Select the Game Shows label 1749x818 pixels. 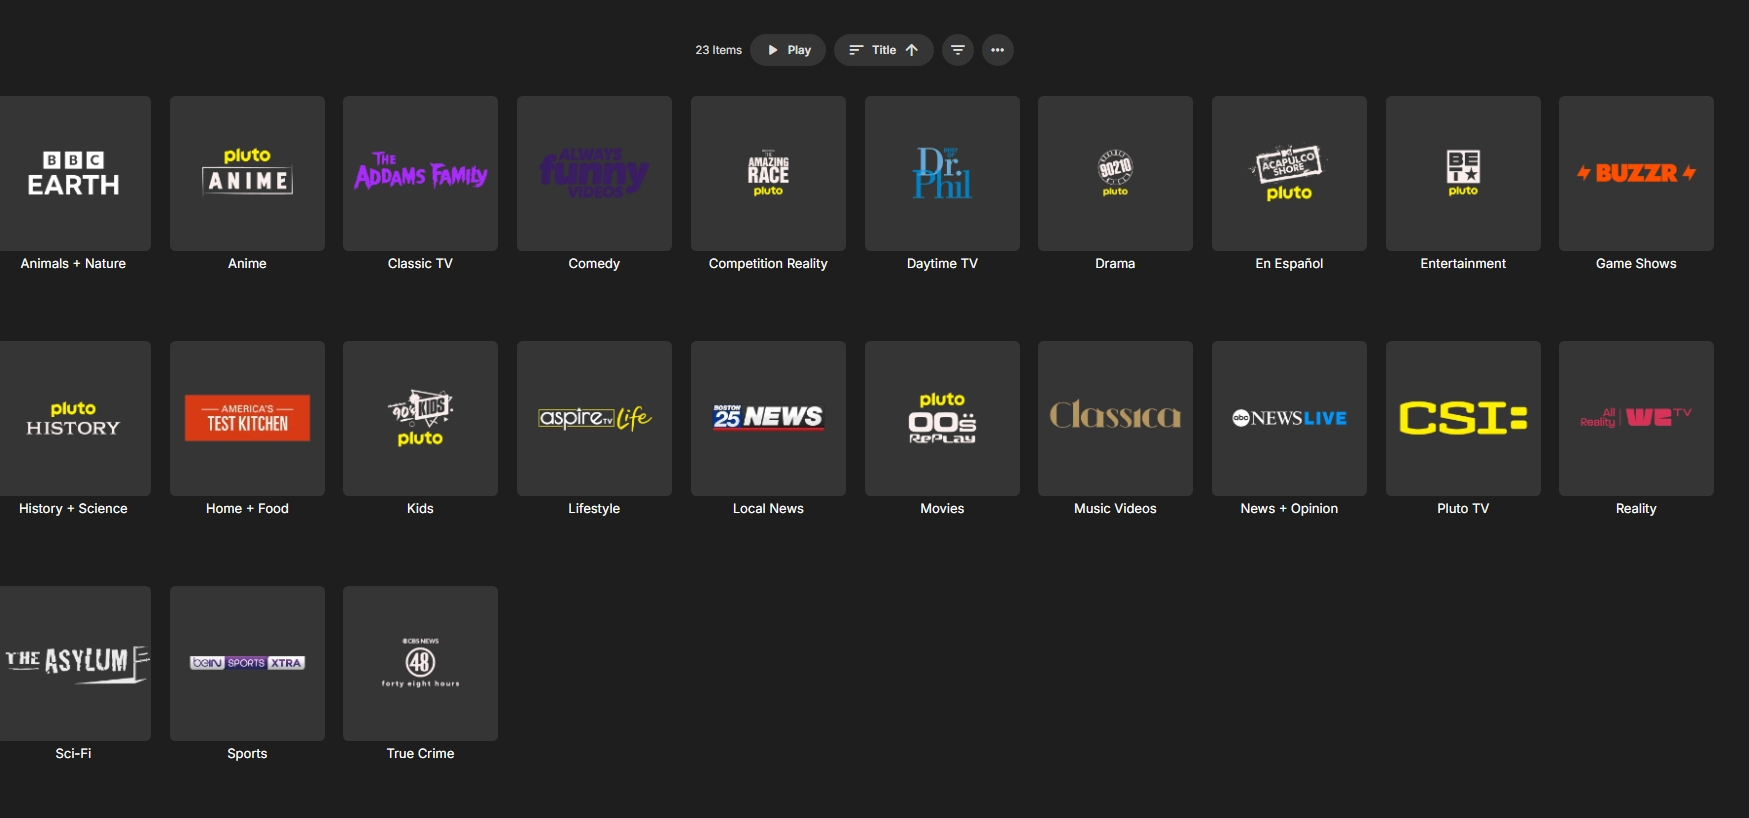pyautogui.click(x=1636, y=264)
